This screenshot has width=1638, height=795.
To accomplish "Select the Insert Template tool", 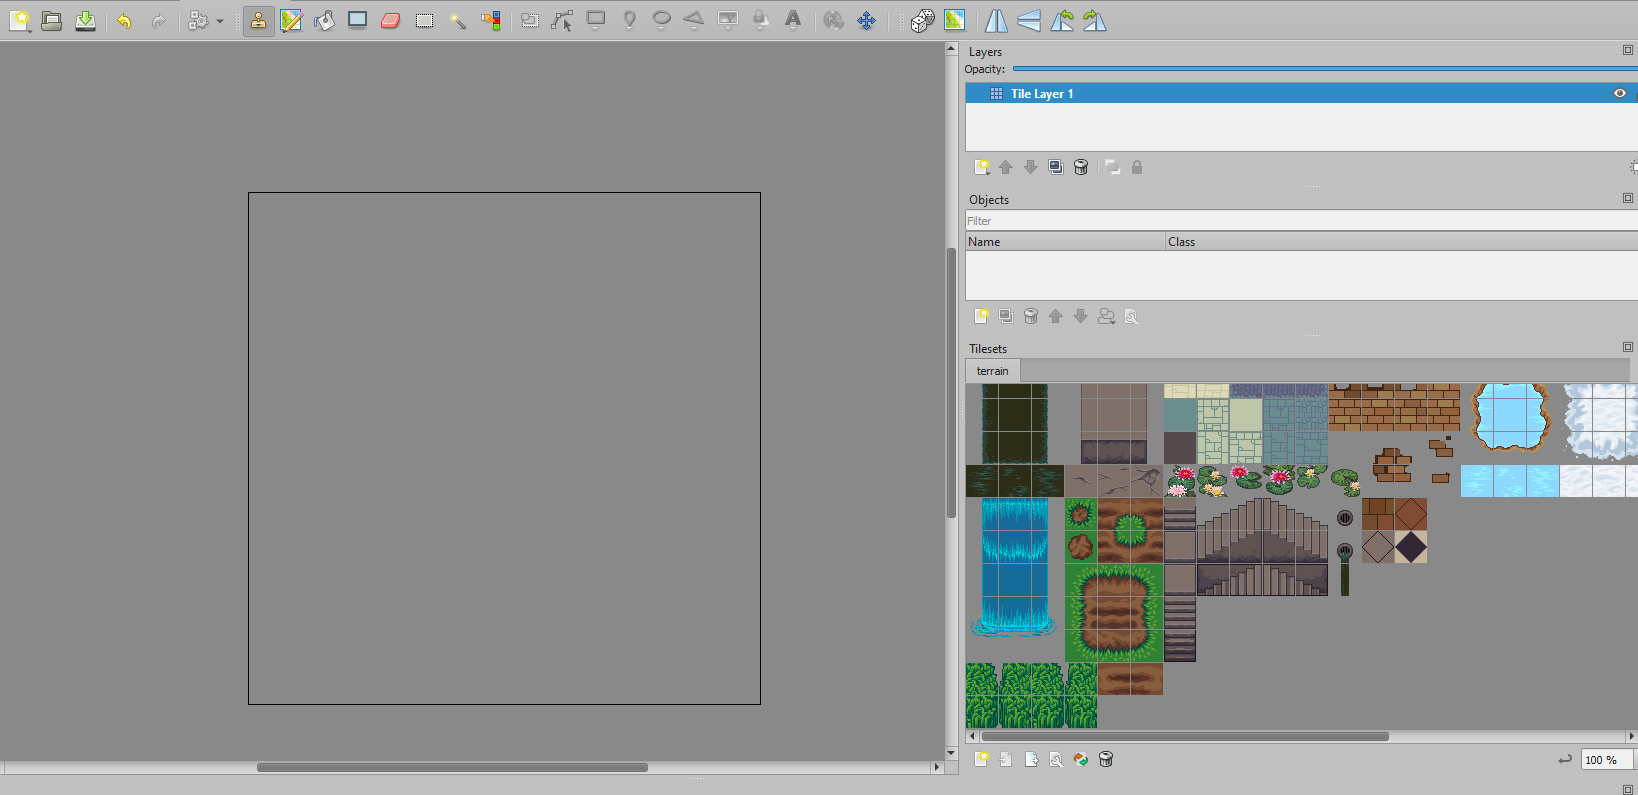I will [761, 20].
